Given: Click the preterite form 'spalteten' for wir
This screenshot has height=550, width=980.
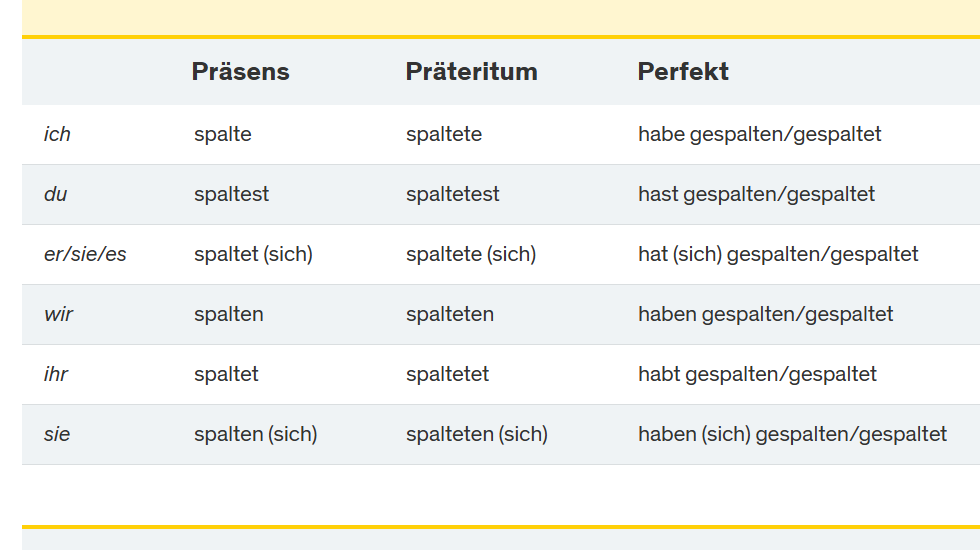Looking at the screenshot, I should [449, 314].
